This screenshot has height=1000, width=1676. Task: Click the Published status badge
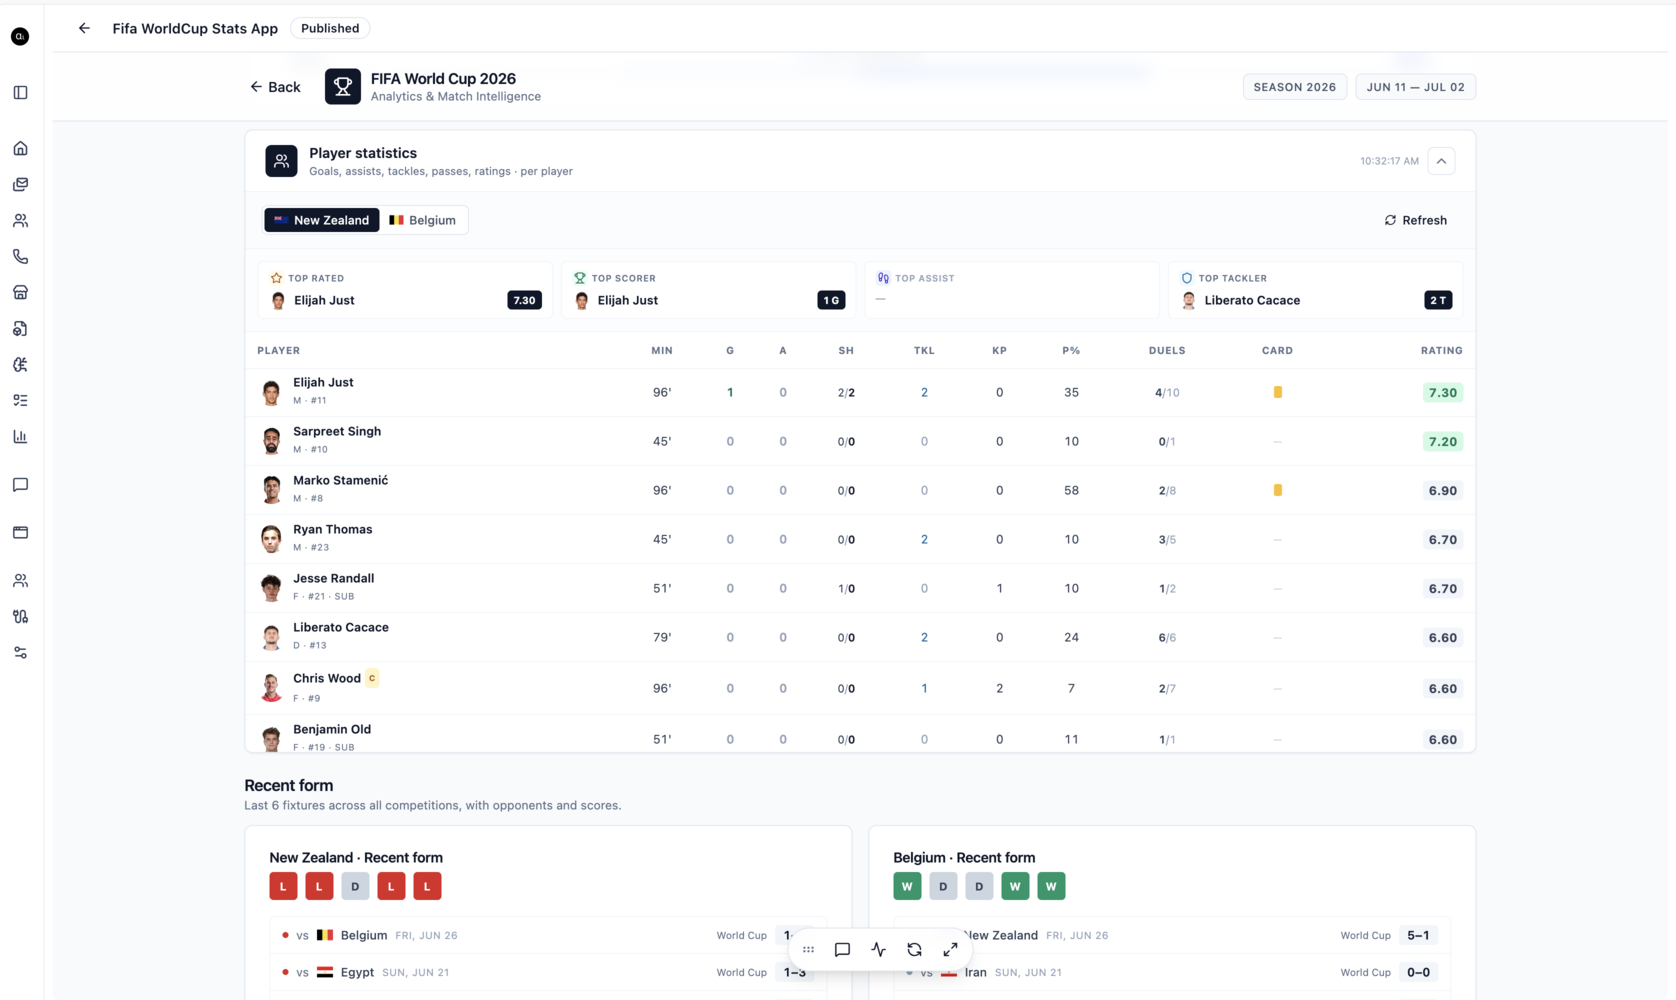click(330, 28)
